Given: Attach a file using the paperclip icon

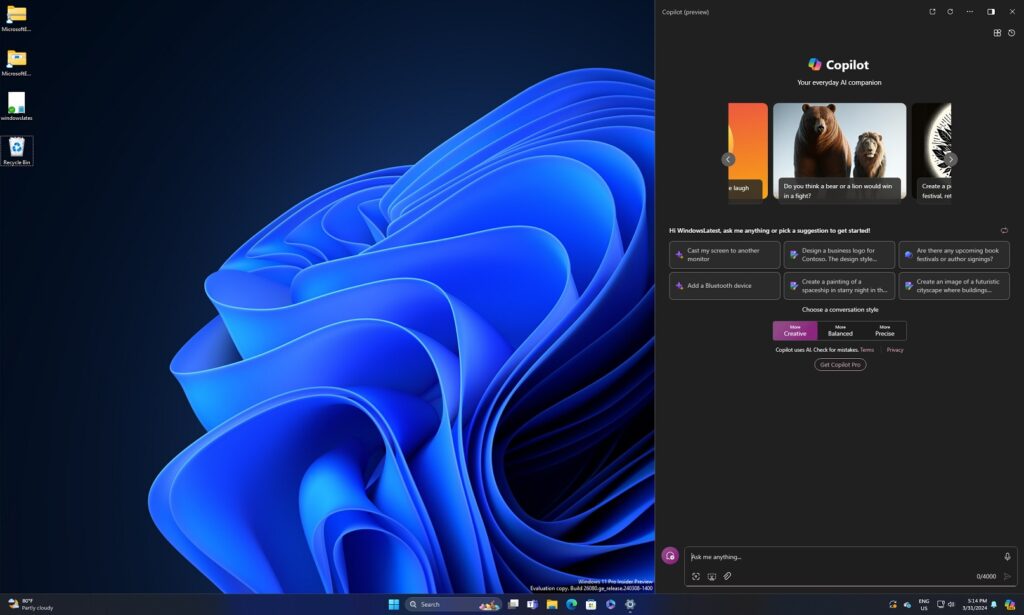Looking at the screenshot, I should (726, 576).
